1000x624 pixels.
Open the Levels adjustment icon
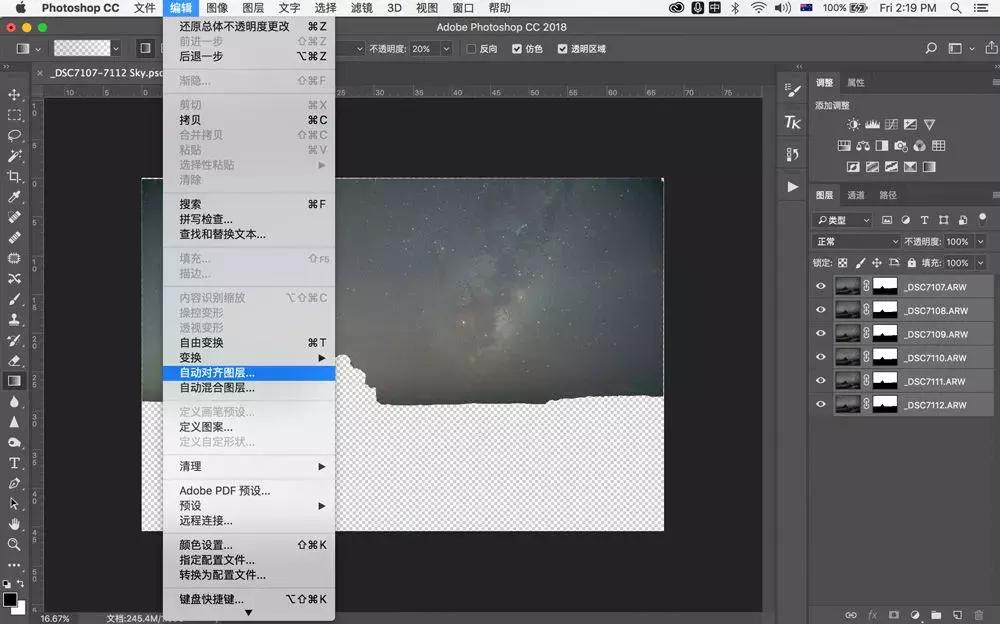871,124
